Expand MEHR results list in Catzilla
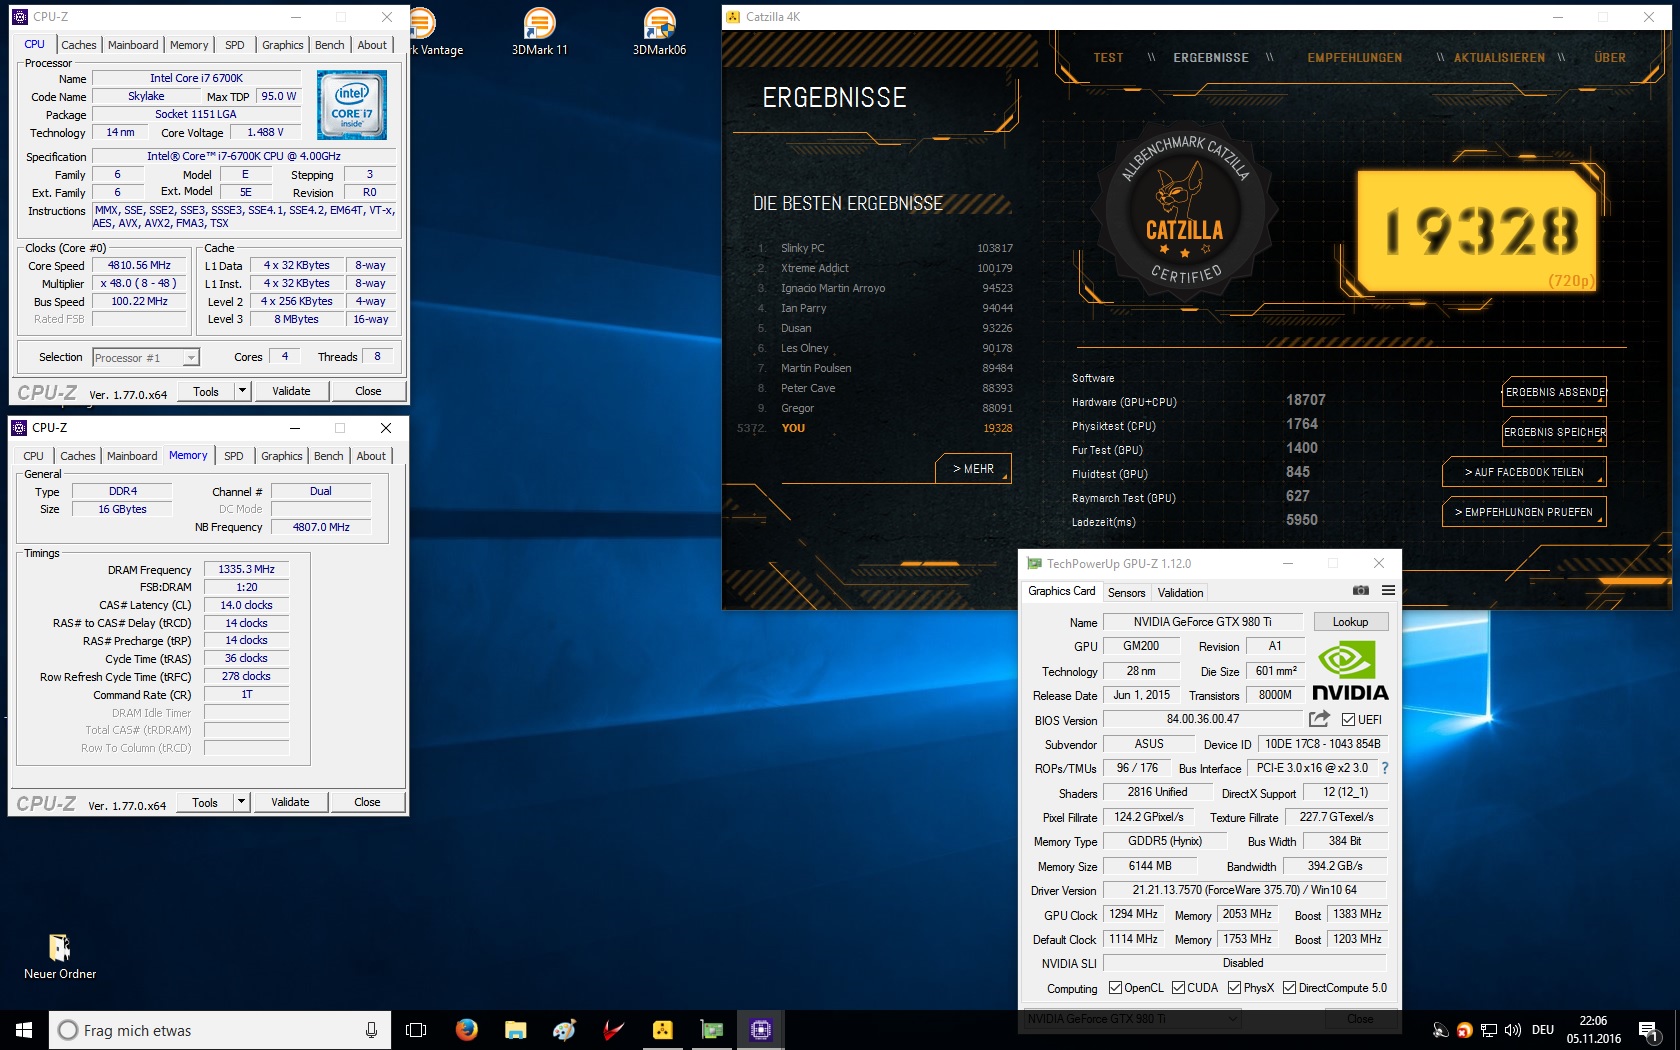This screenshot has width=1680, height=1050. 973,468
